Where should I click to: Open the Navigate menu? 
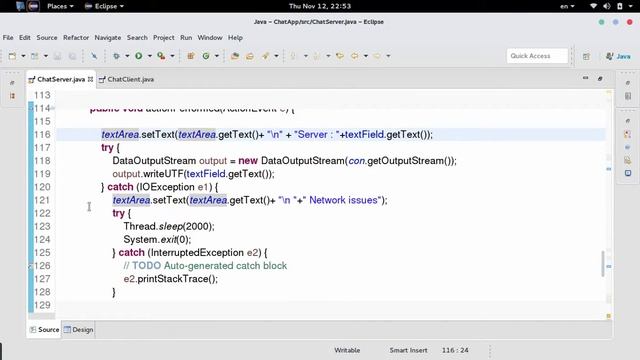[108, 38]
